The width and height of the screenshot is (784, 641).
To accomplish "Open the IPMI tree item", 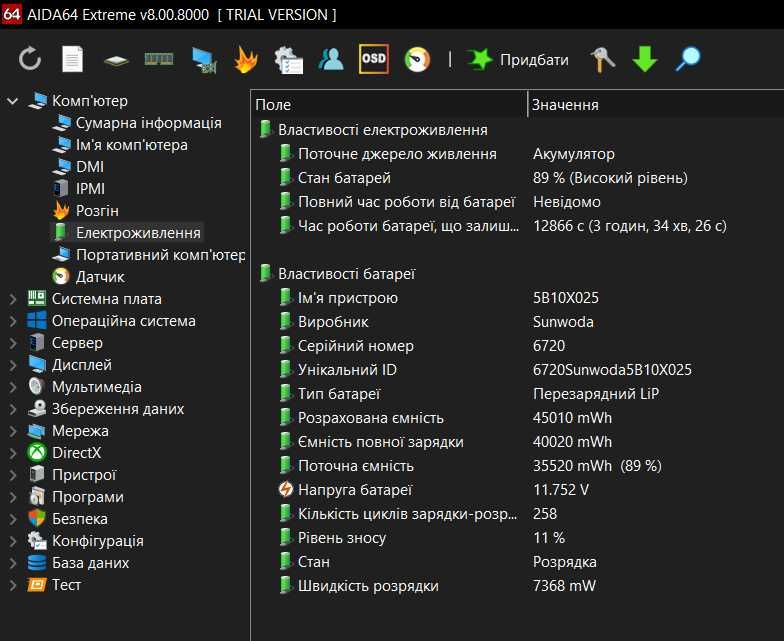I will point(90,189).
